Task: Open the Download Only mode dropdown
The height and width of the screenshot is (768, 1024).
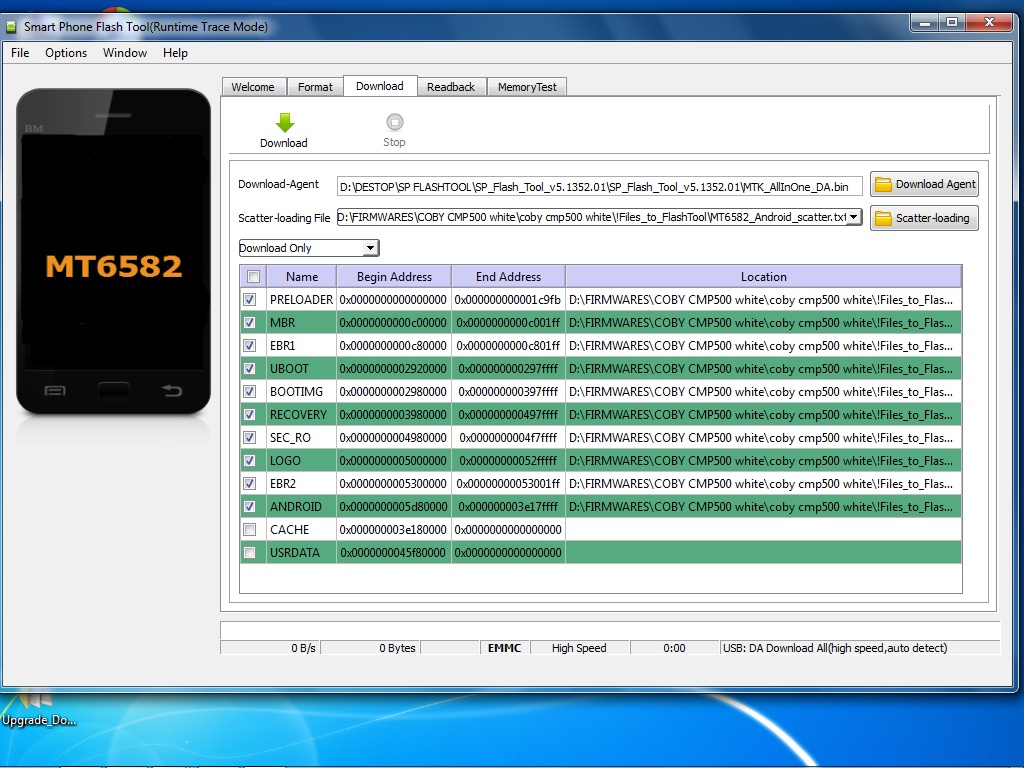Action: tap(309, 248)
